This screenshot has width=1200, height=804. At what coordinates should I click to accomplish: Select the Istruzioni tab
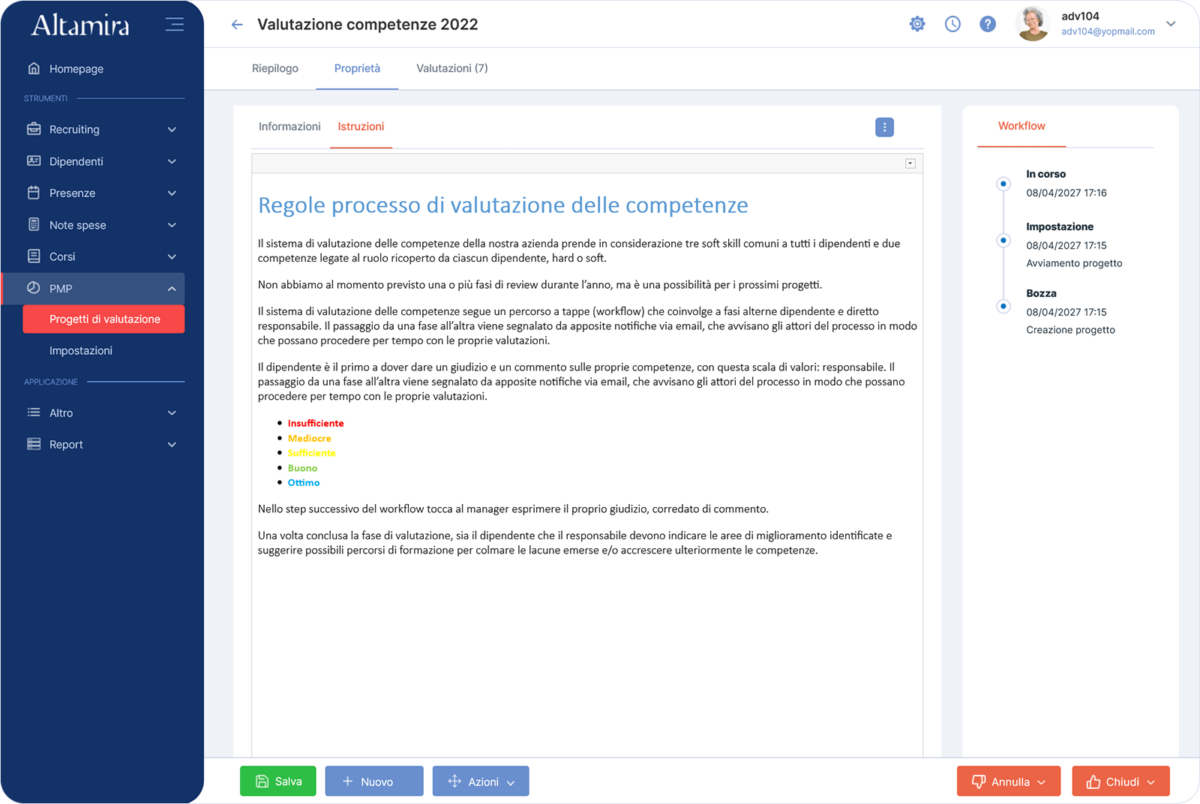361,127
